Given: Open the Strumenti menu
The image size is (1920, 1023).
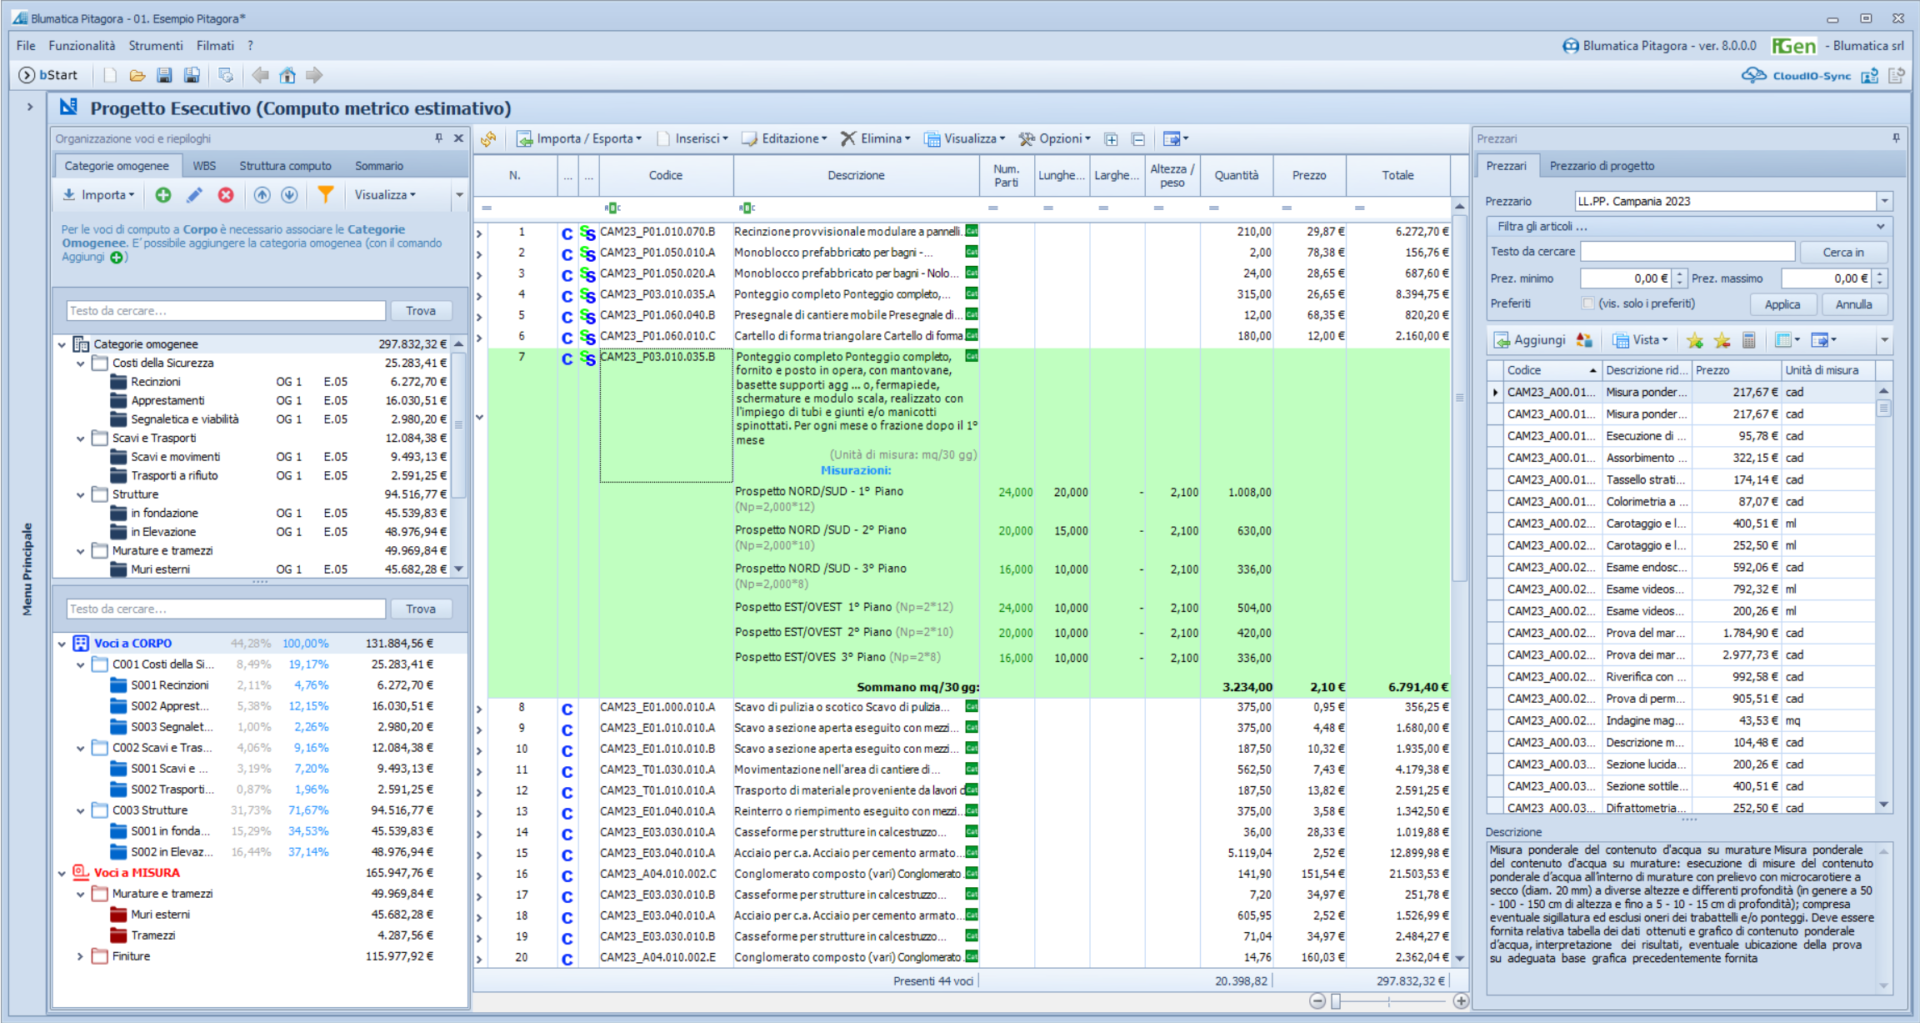Looking at the screenshot, I should click(155, 46).
